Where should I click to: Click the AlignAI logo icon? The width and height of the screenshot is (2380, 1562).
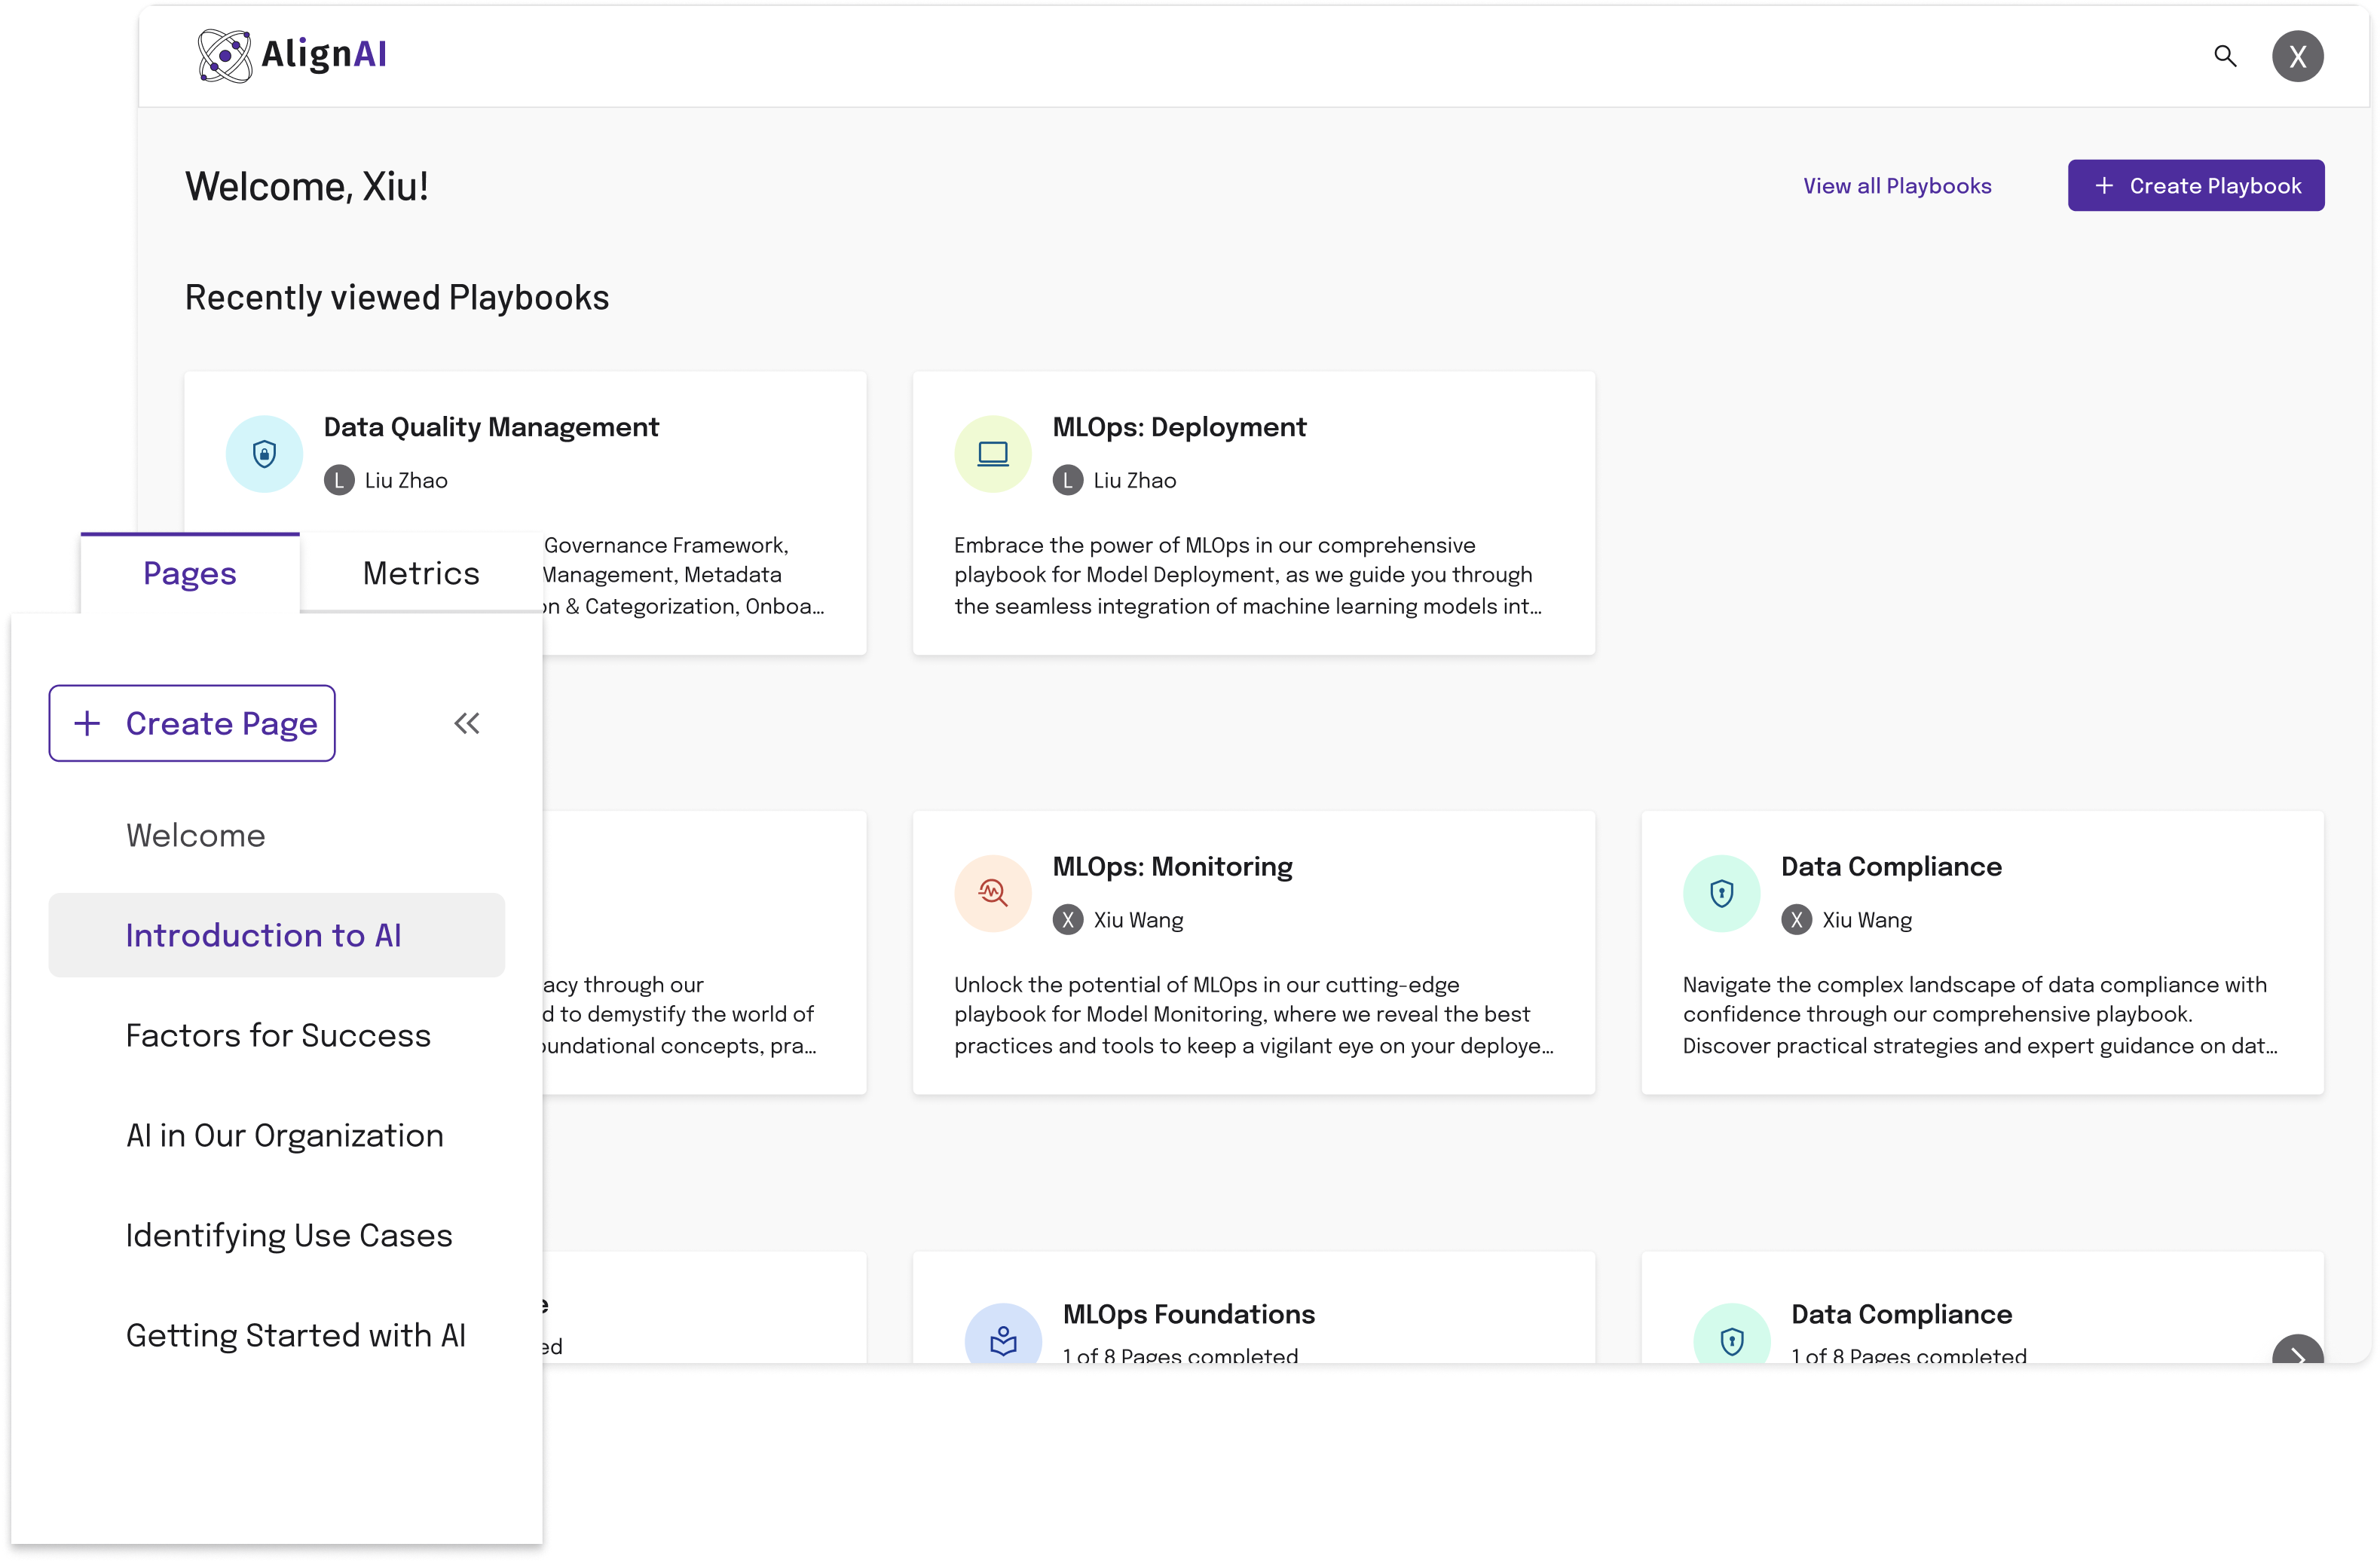[227, 55]
